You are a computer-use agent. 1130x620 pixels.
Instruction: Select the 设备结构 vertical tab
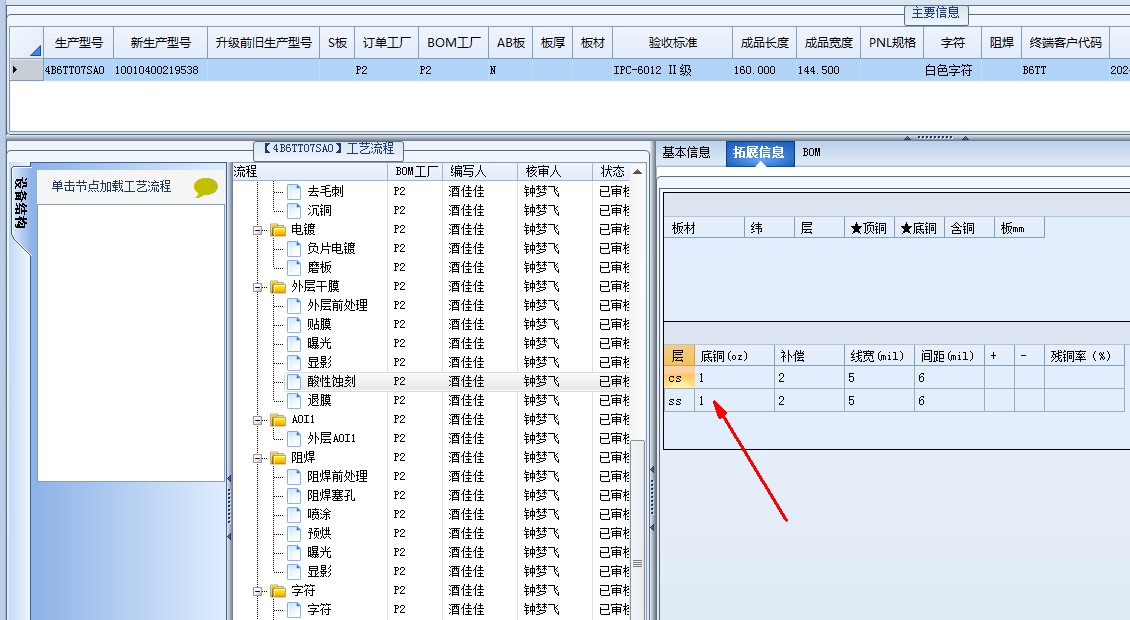[21, 204]
